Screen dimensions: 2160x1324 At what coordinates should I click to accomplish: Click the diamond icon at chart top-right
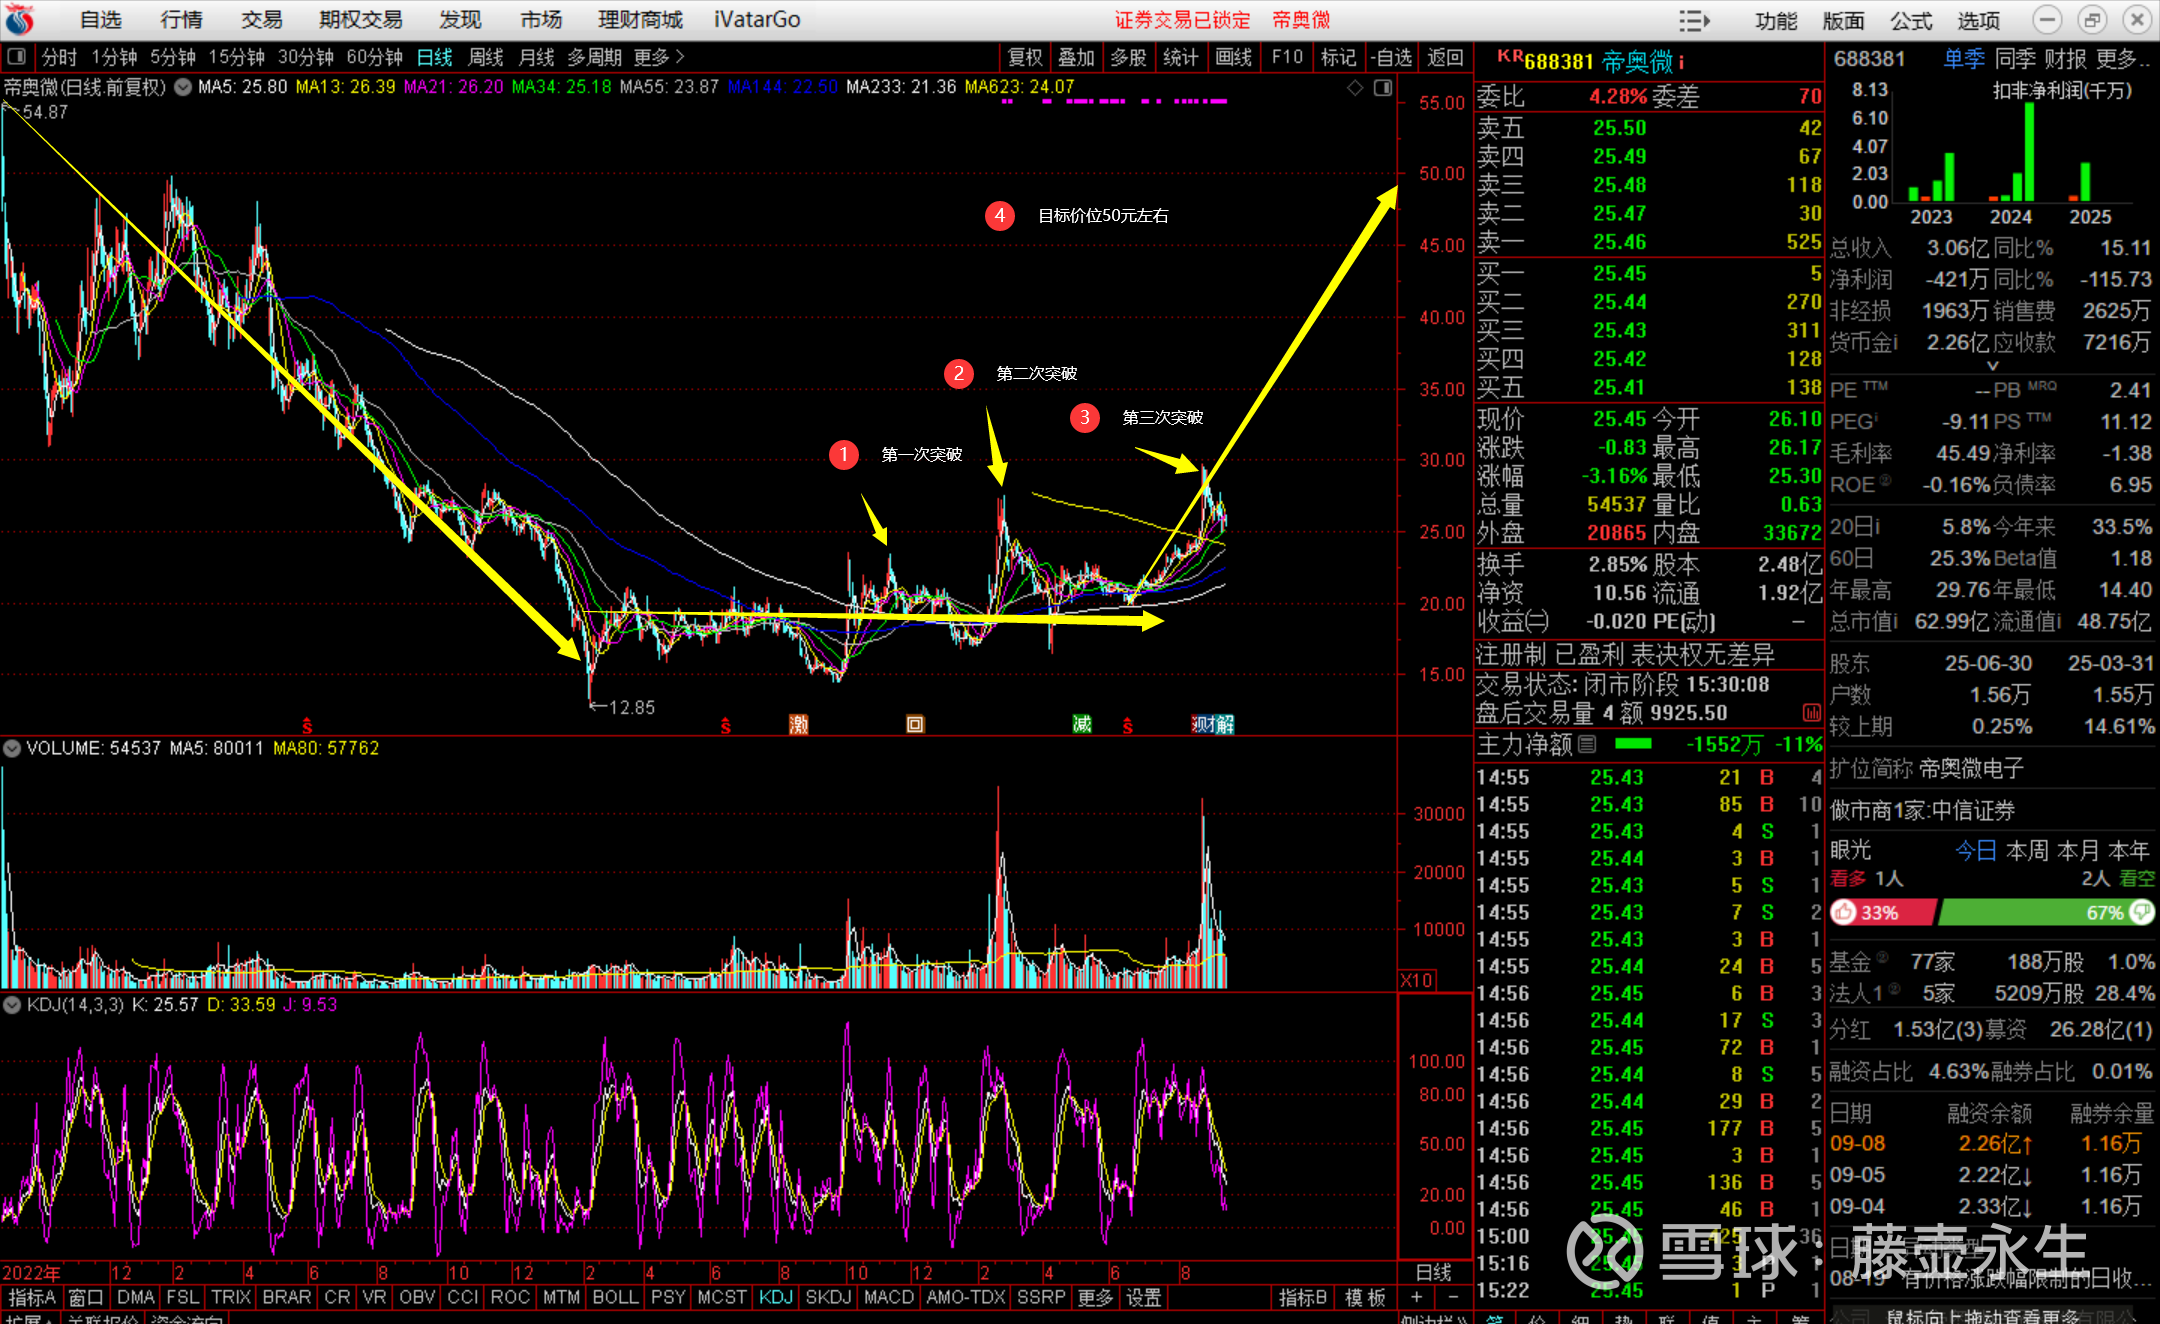coord(1355,88)
